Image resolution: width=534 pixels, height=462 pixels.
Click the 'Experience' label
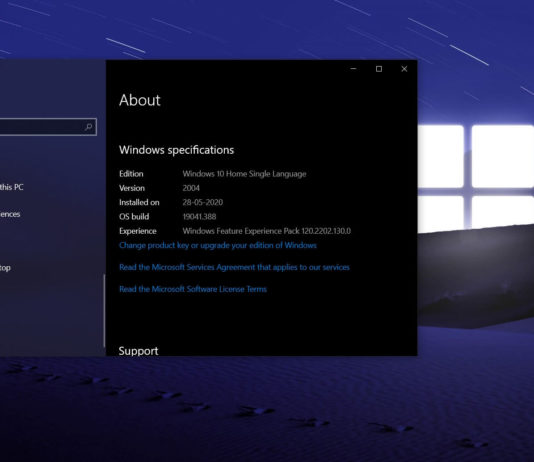138,231
